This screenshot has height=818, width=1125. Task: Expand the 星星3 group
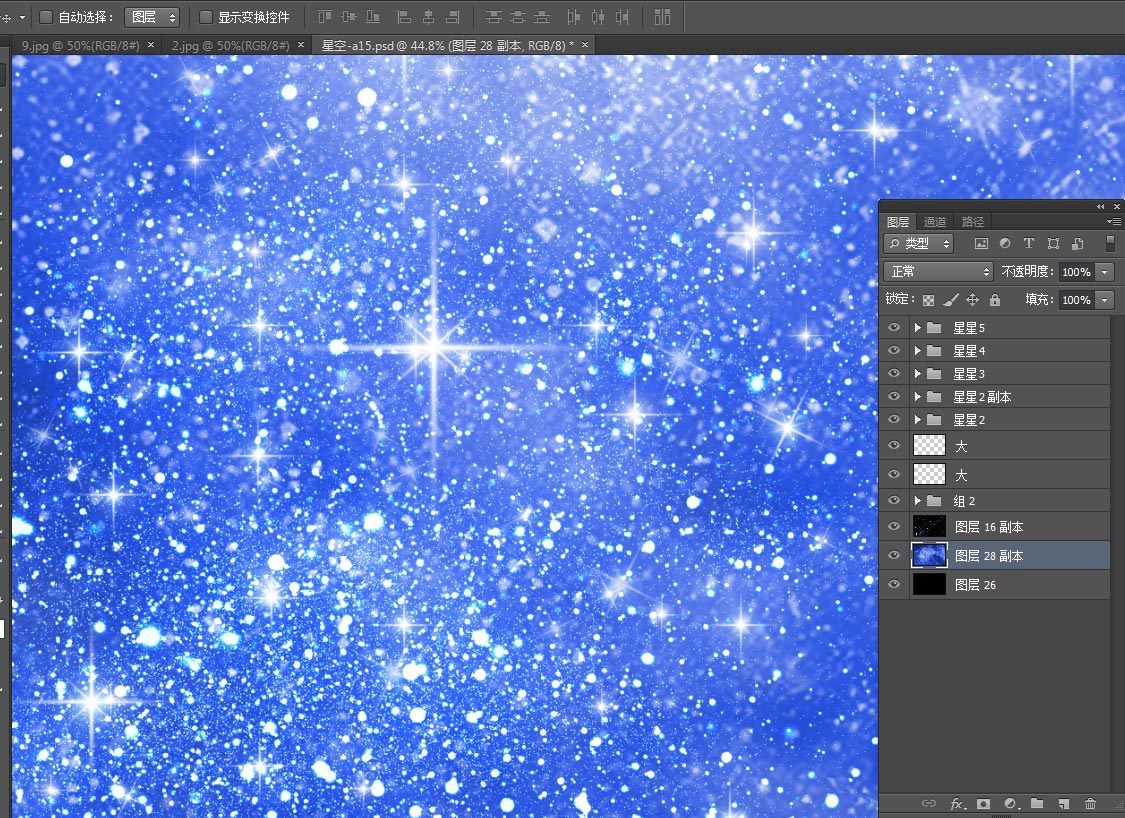pyautogui.click(x=917, y=373)
